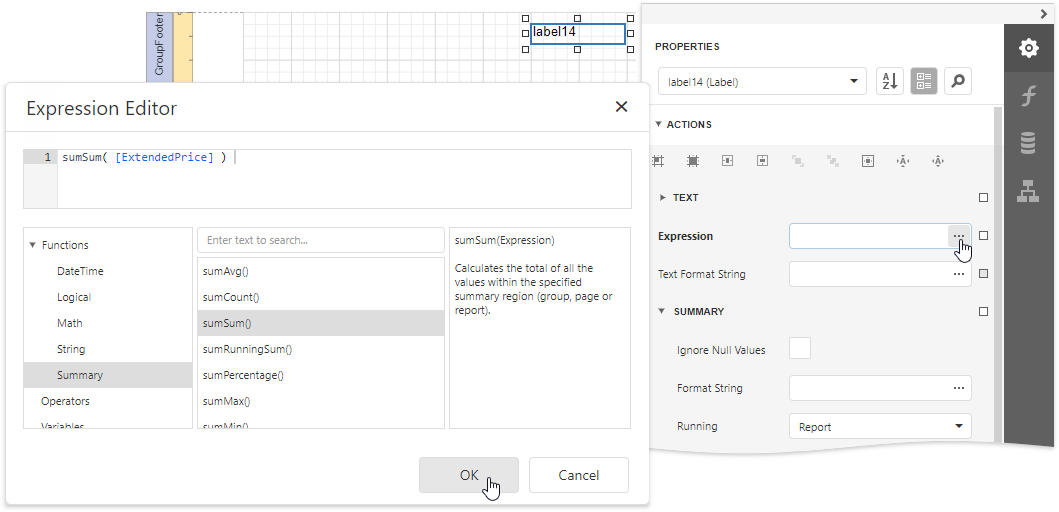Open ellipsis for Text Format String
The height and width of the screenshot is (512, 1059).
(959, 274)
